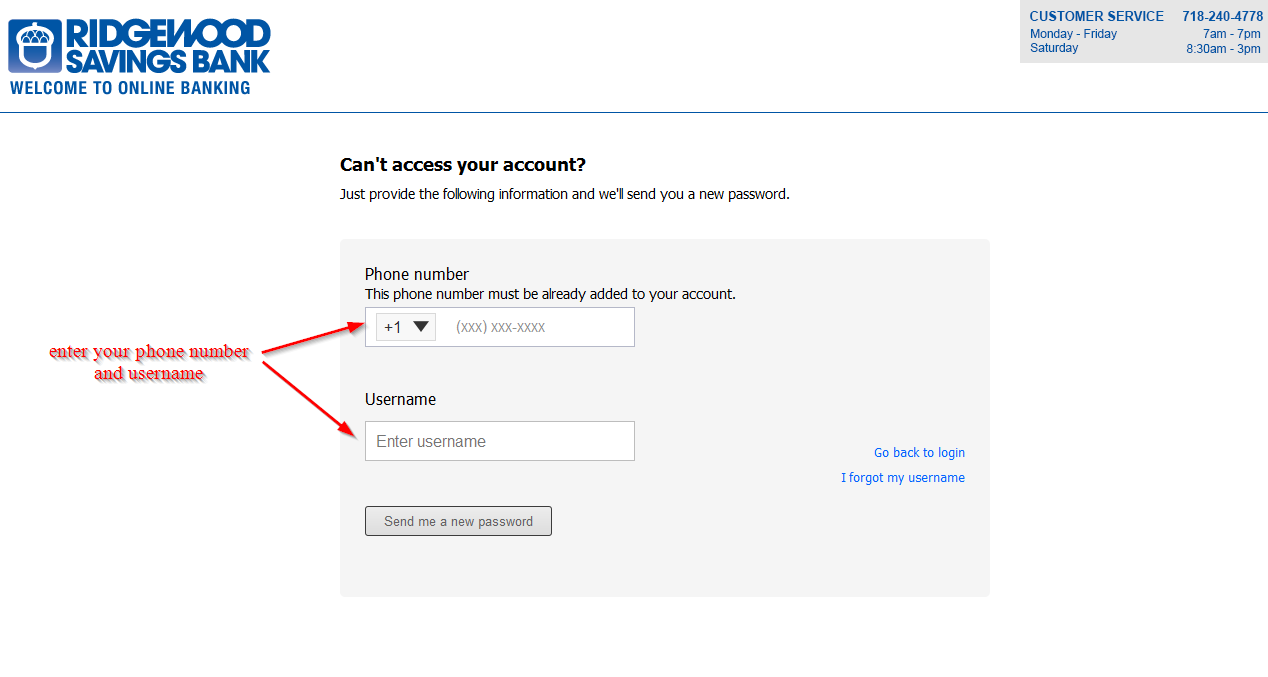Open the +1 country code dropdown
Viewport: 1268px width, 677px height.
tap(406, 327)
